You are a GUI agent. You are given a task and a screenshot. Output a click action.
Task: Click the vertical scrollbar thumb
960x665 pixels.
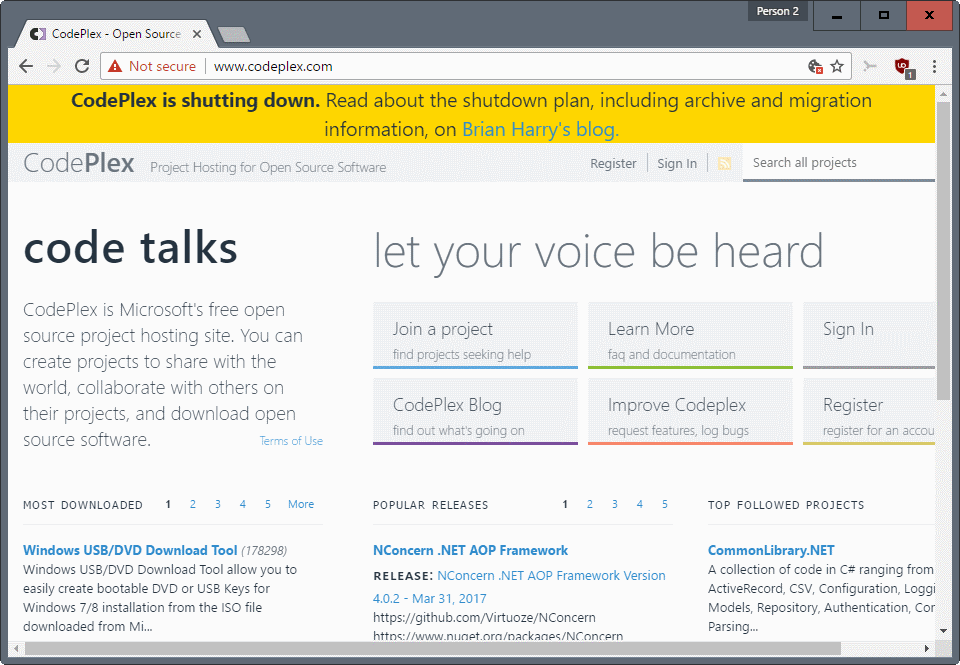coord(943,251)
